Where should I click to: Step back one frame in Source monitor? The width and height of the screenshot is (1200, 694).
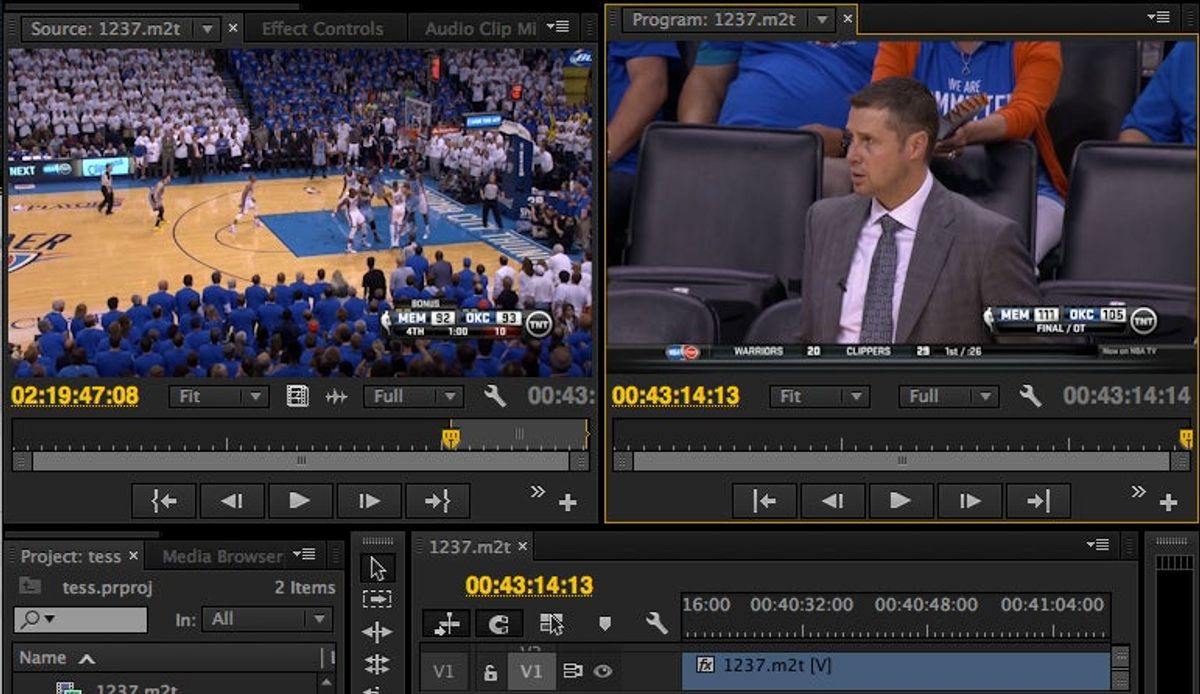pos(232,500)
